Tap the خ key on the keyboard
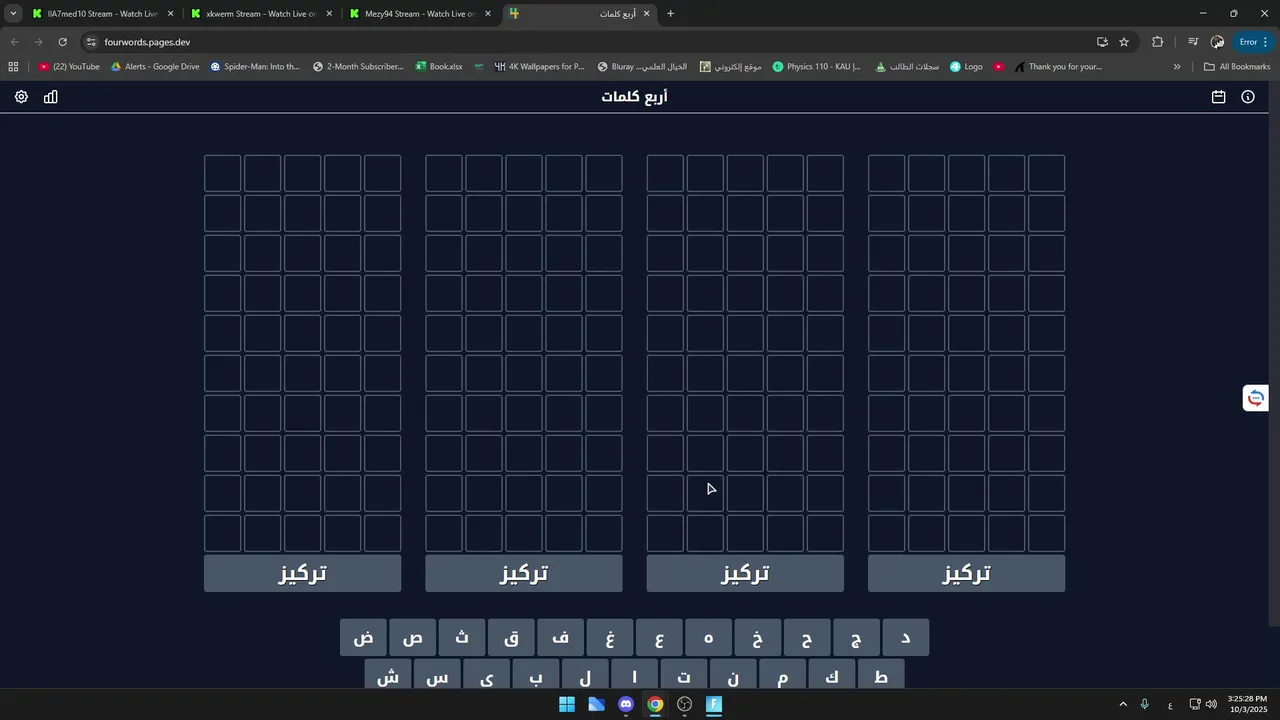Screen dimensions: 1280x720 (757, 638)
